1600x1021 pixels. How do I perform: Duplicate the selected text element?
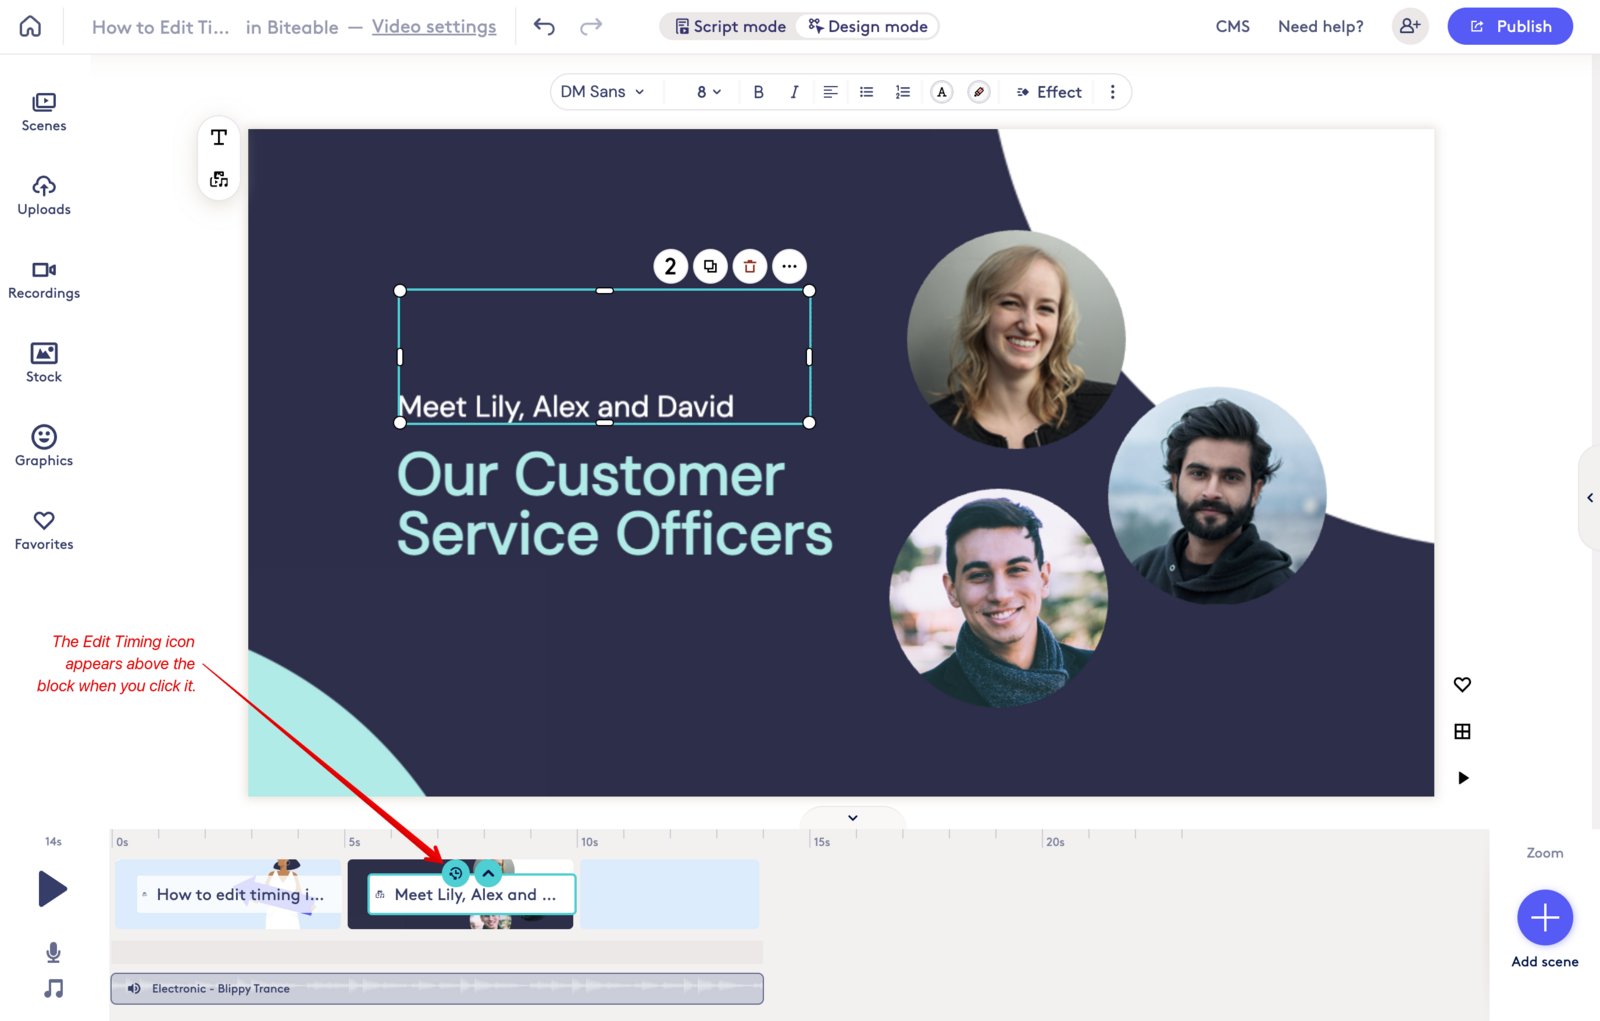pos(710,266)
